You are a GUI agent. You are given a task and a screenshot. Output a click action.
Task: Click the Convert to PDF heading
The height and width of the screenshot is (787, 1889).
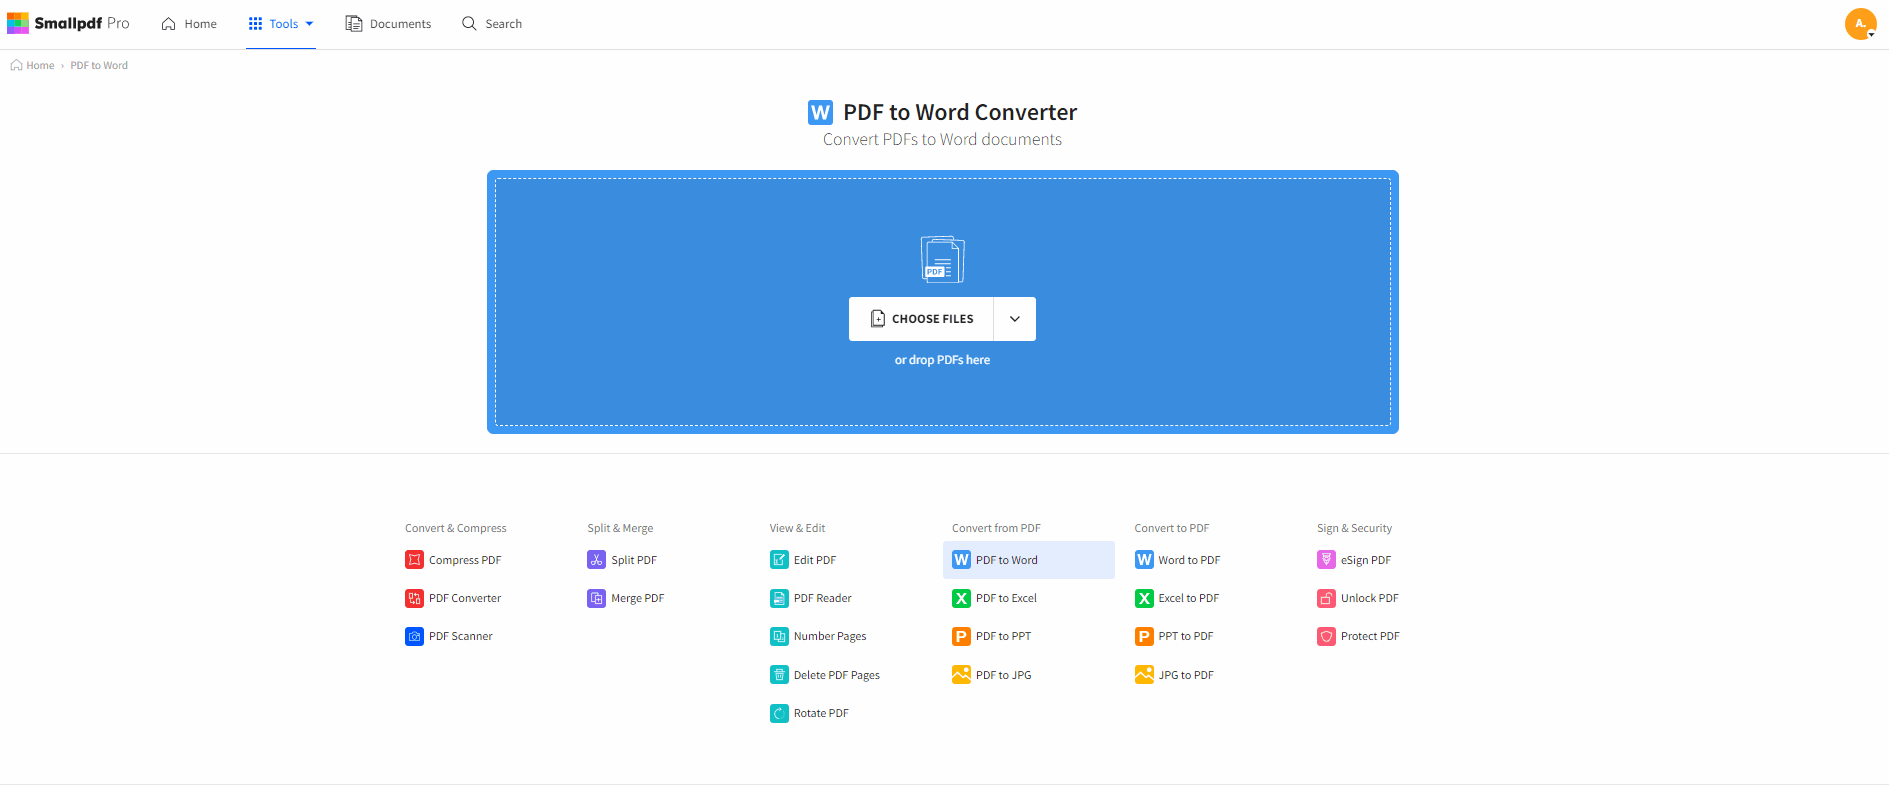click(1172, 528)
